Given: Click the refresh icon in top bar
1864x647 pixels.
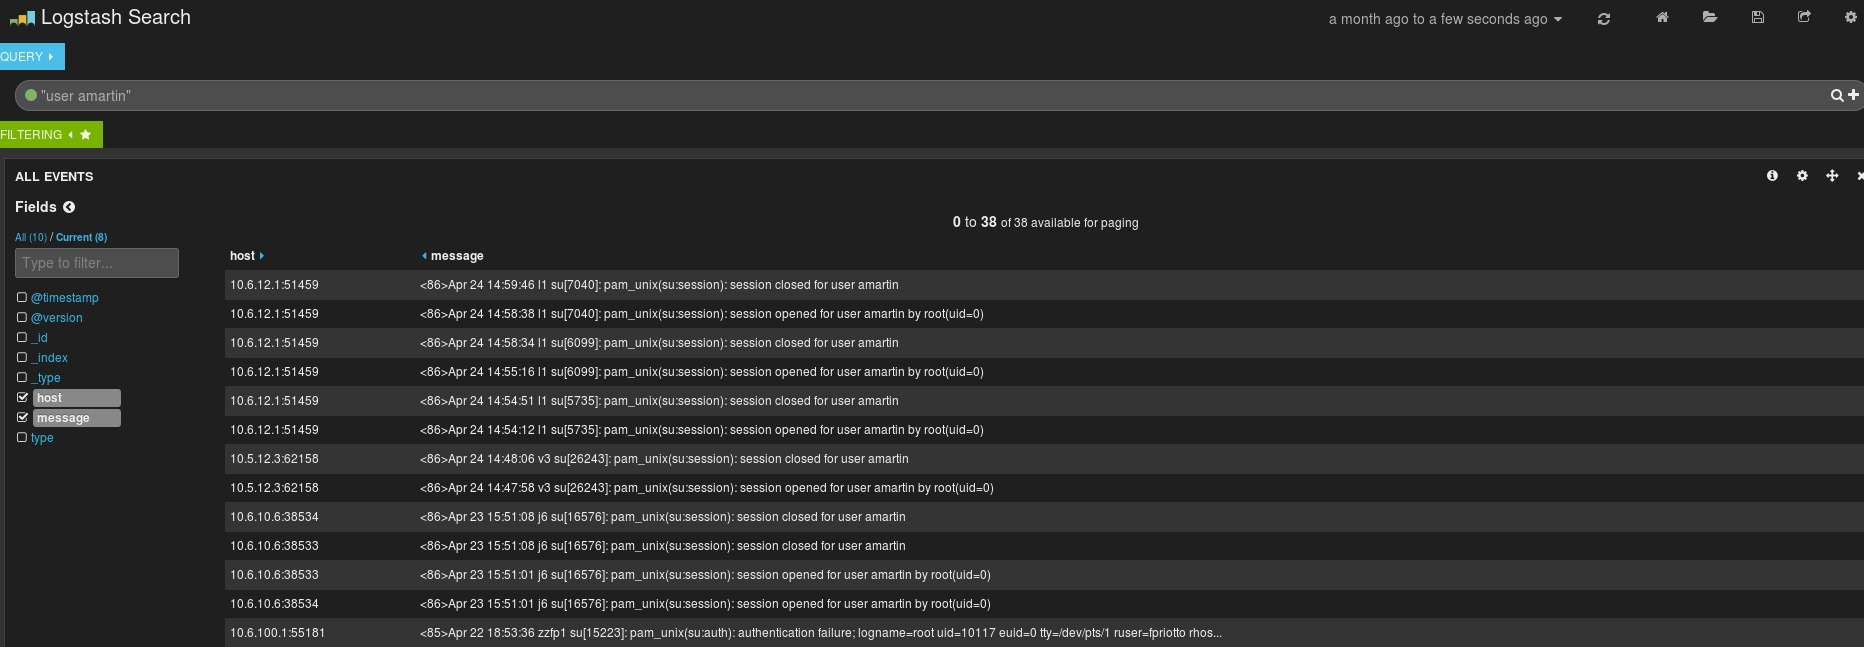Looking at the screenshot, I should click(x=1604, y=19).
